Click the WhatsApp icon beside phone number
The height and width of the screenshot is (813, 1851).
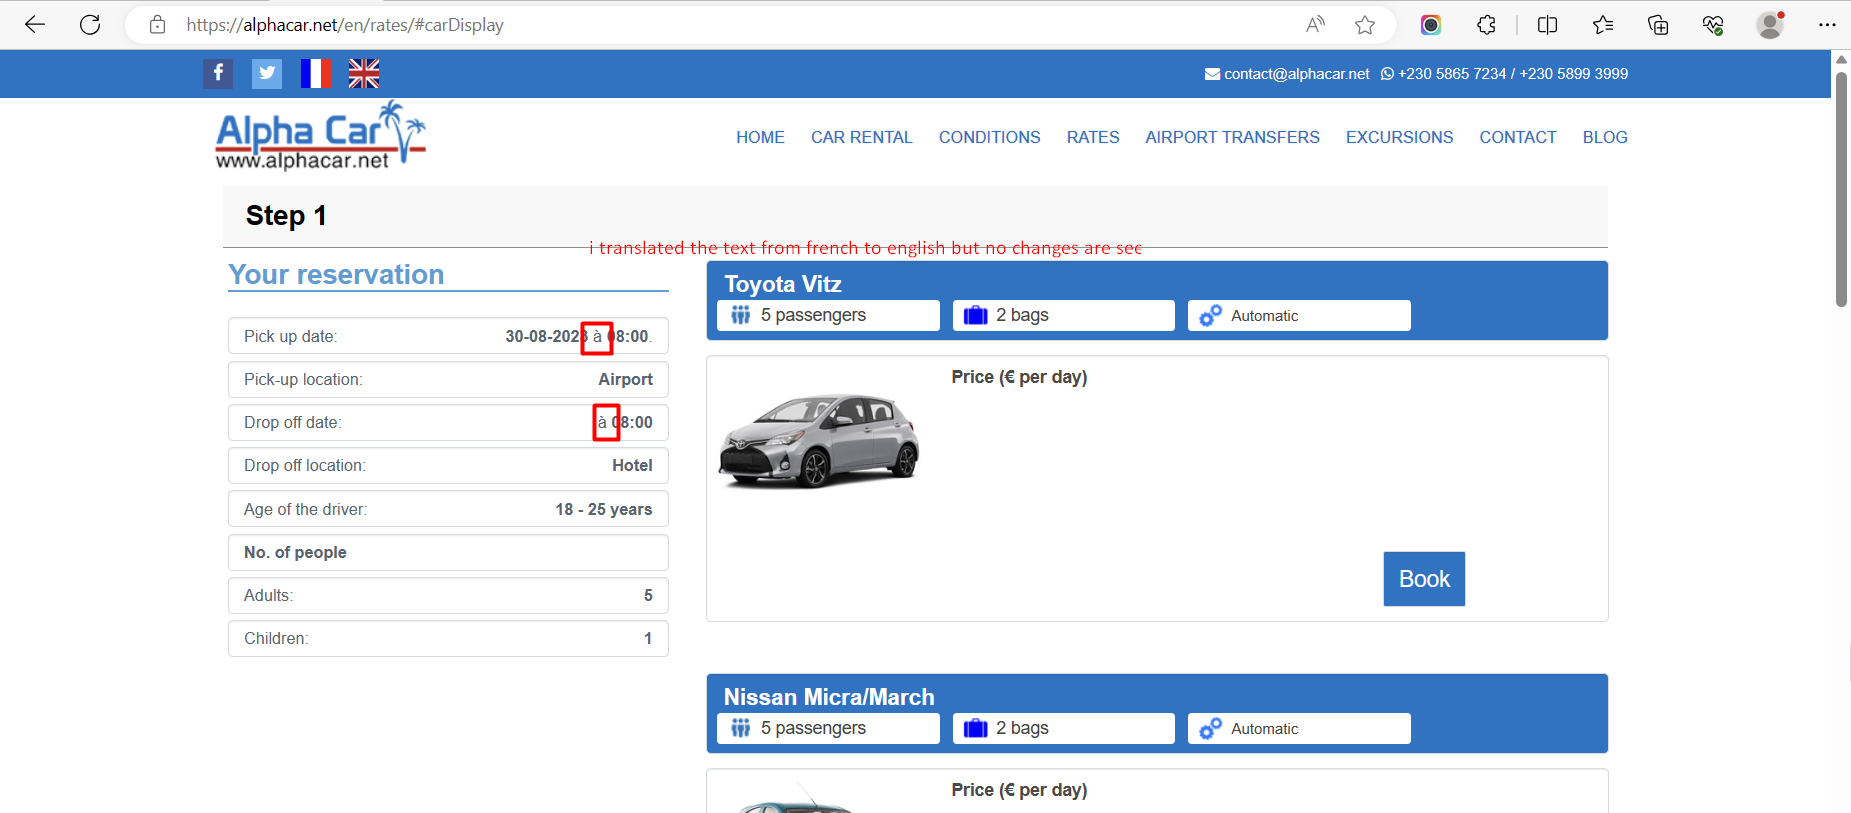point(1387,74)
